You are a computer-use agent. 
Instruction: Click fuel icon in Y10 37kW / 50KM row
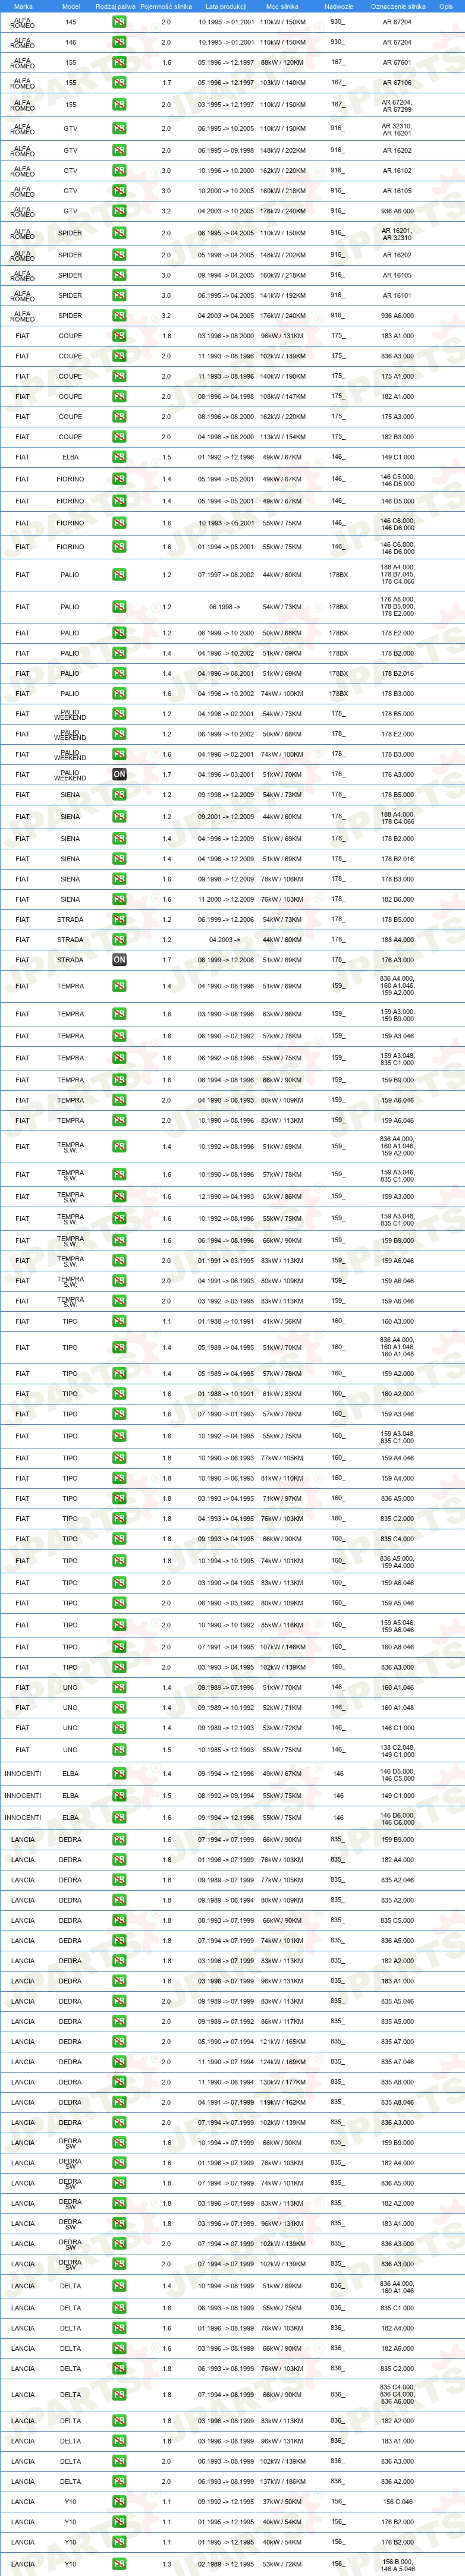[119, 2502]
